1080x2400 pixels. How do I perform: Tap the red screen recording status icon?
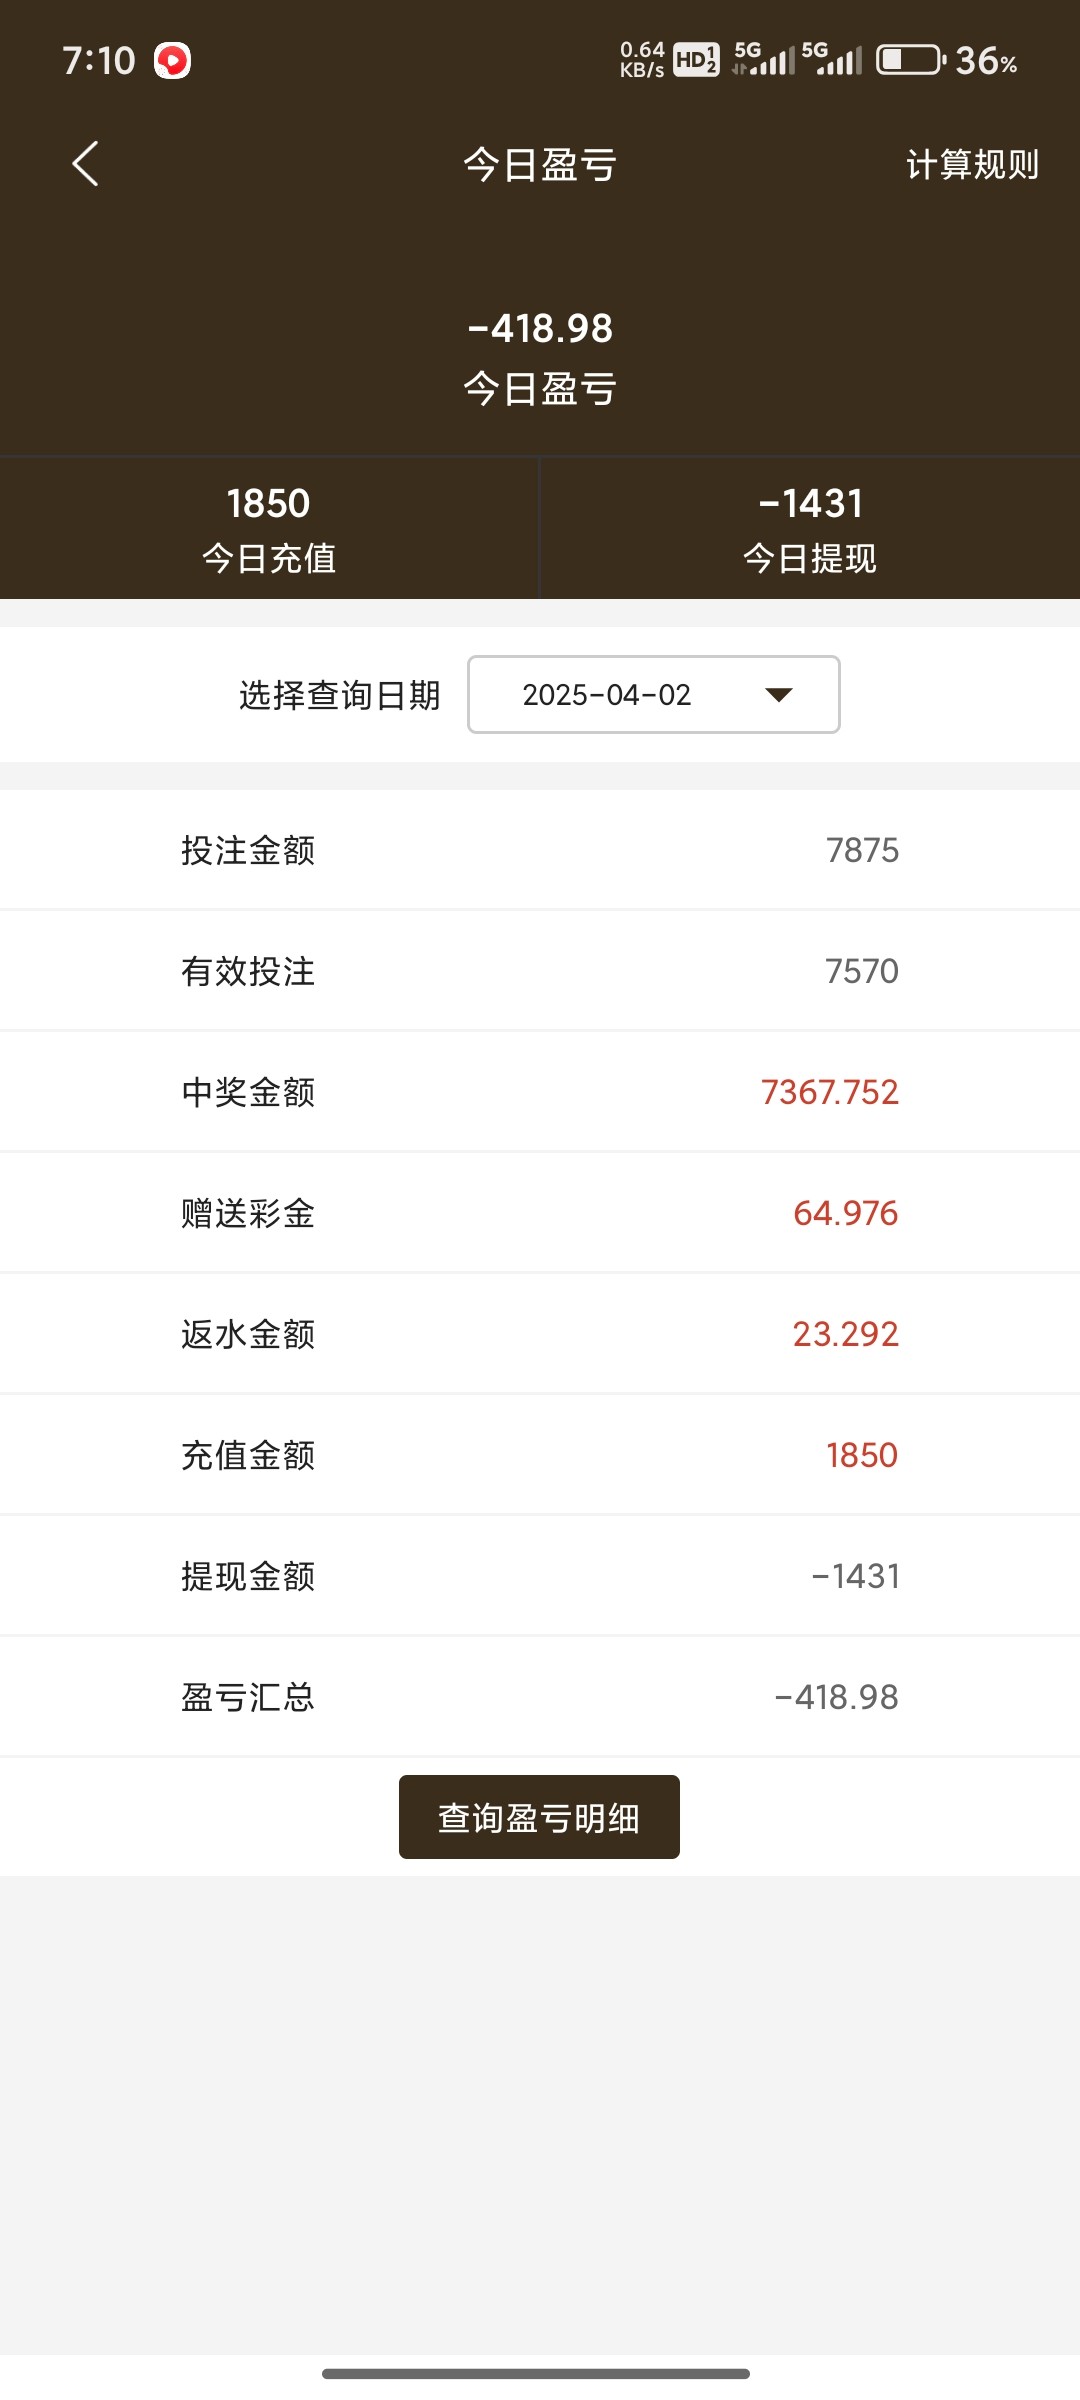(172, 61)
